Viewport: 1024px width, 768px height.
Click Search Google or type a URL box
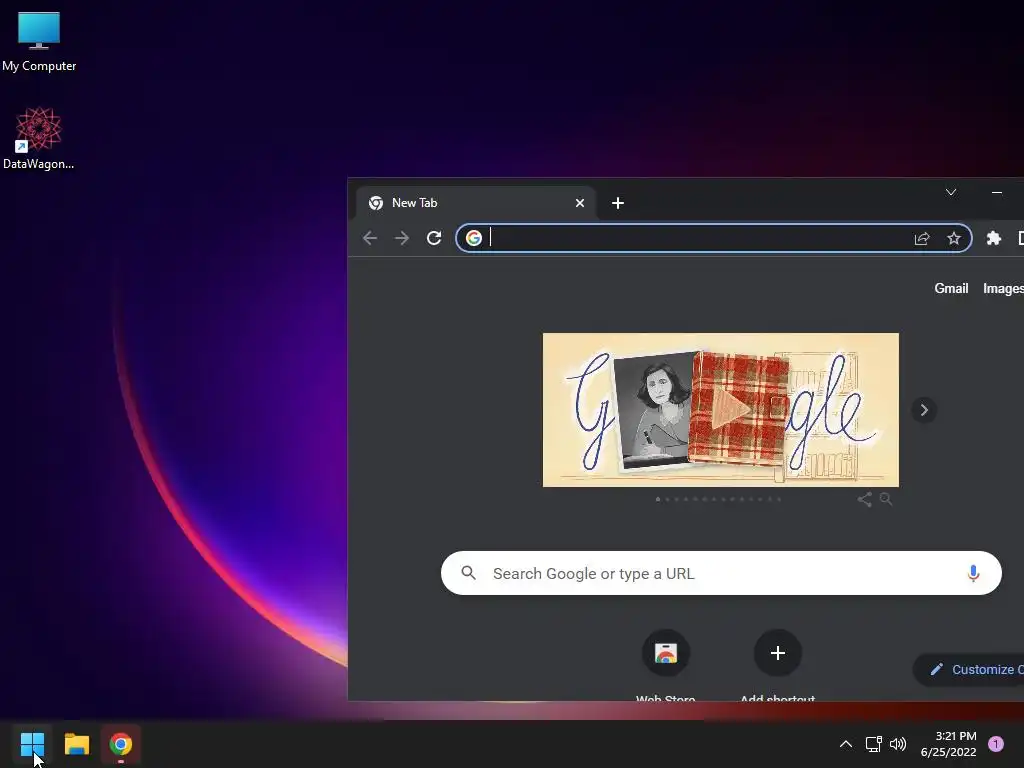[x=721, y=573]
